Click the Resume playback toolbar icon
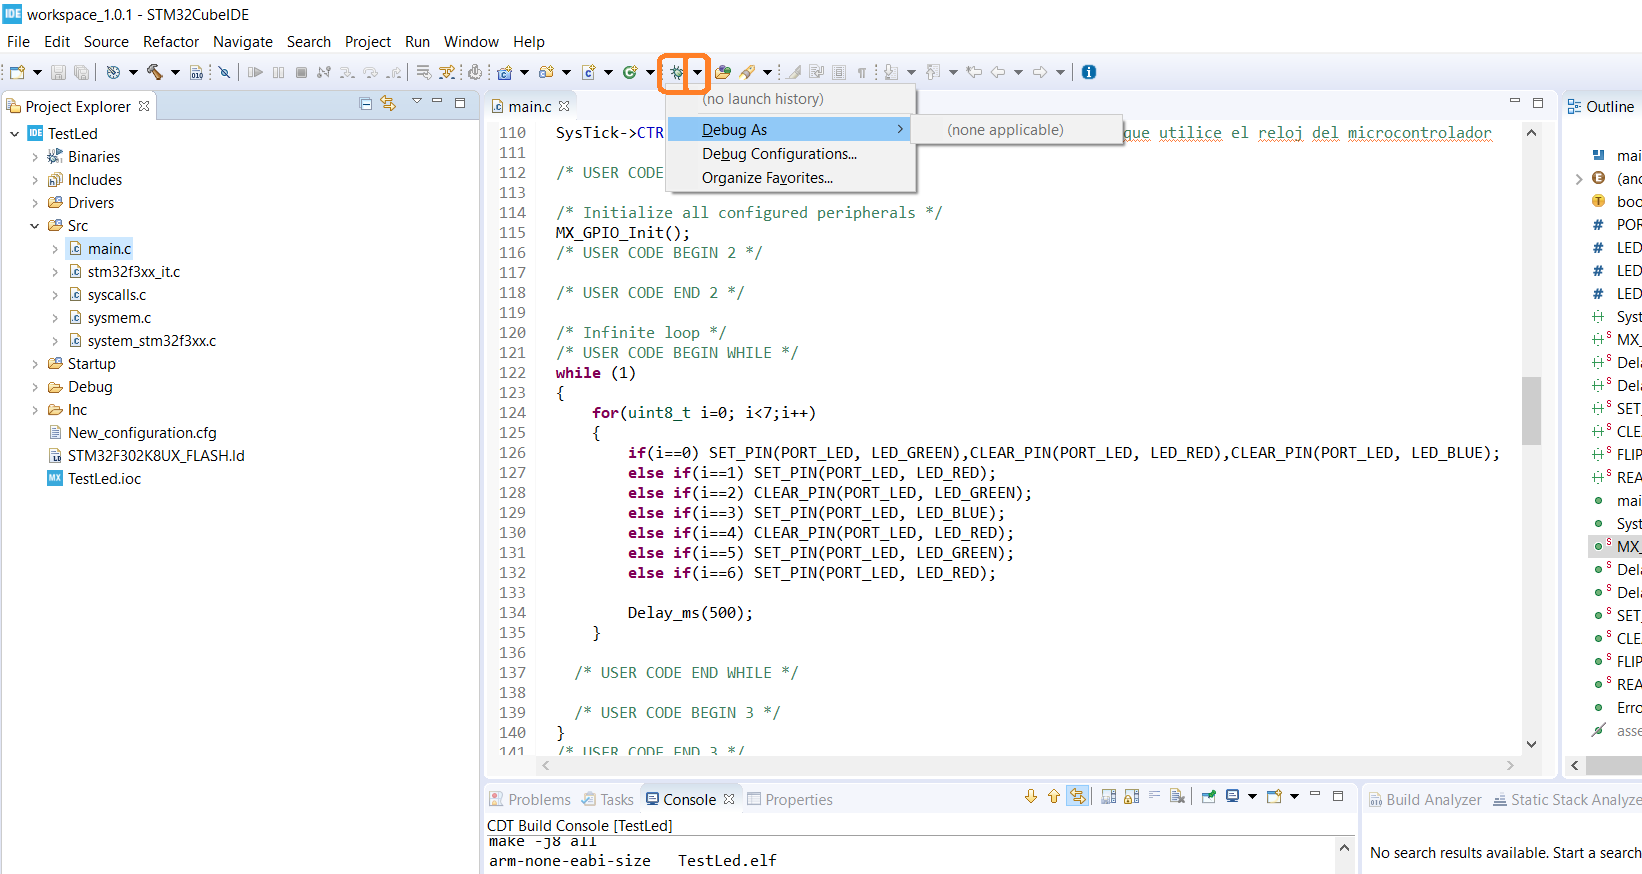This screenshot has height=874, width=1642. point(255,72)
